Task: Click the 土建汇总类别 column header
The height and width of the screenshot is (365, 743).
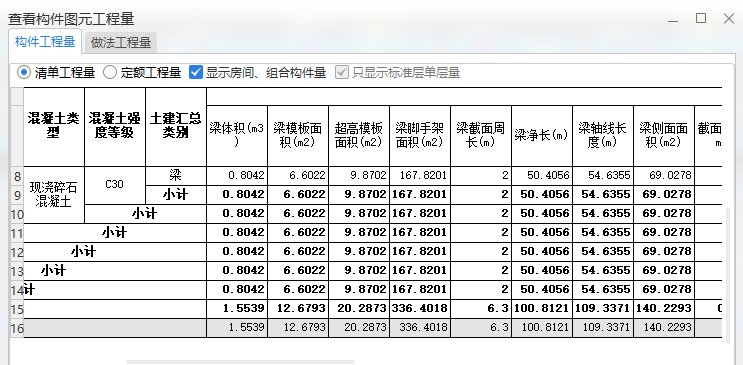Action: pos(176,127)
